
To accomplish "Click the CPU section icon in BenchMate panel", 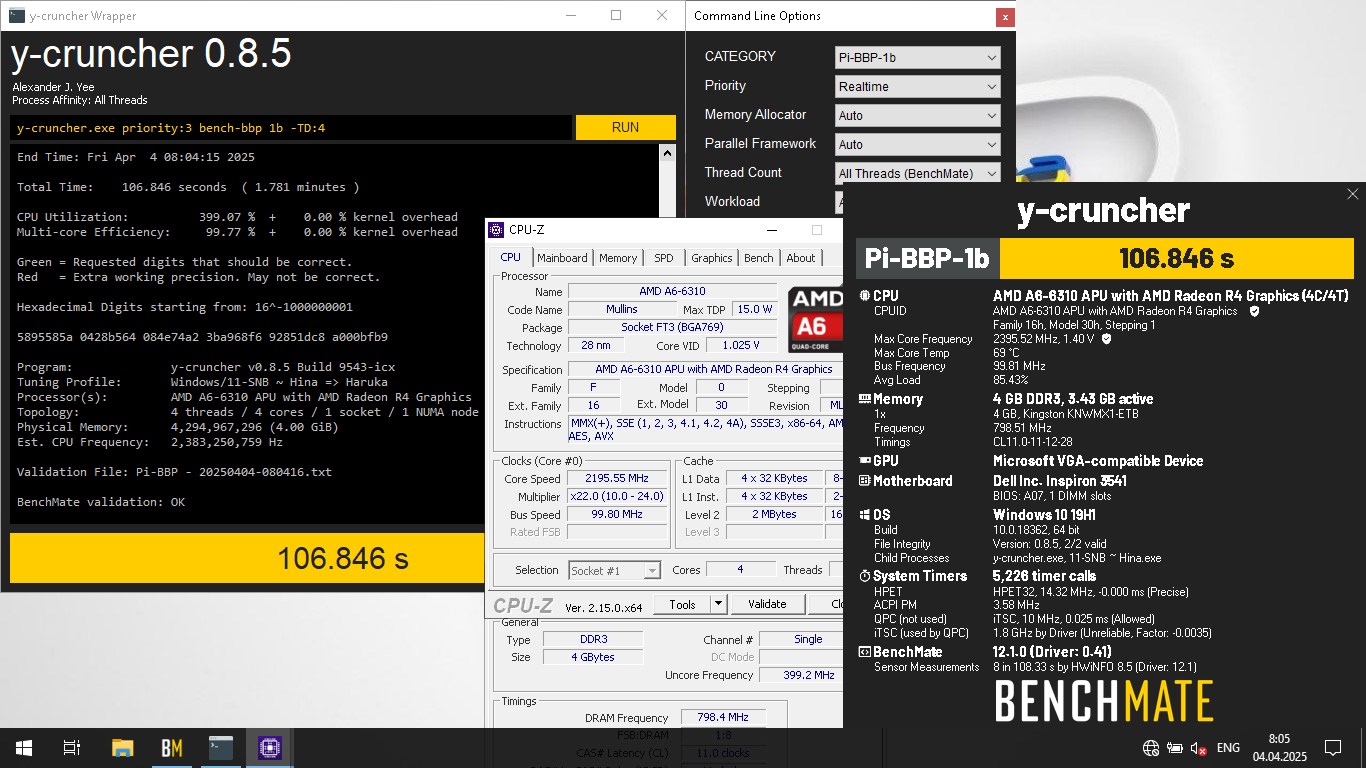I will 865,296.
